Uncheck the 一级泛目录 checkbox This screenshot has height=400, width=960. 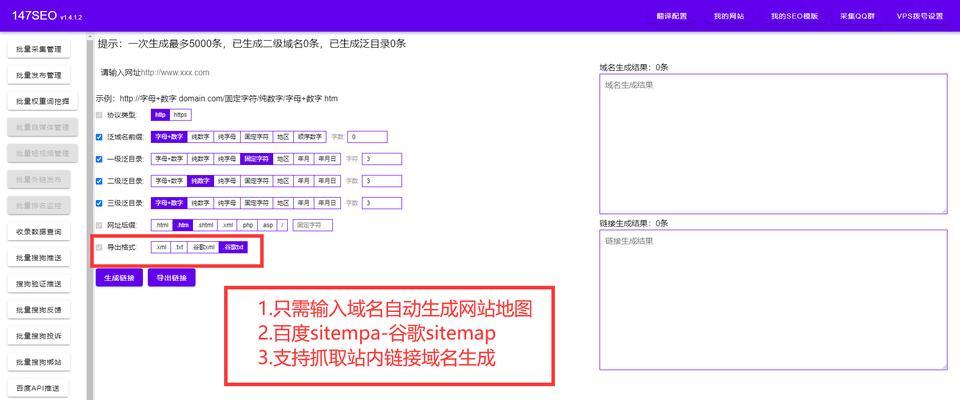tap(99, 159)
